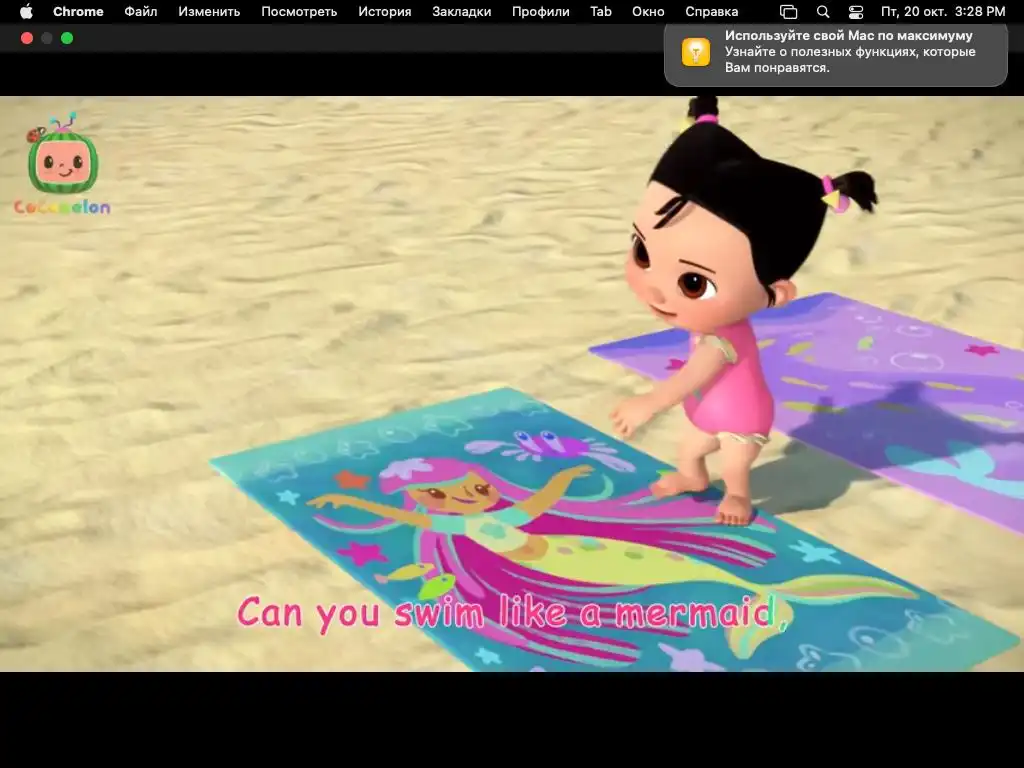
Task: Click the grey minimize window button
Action: point(47,38)
